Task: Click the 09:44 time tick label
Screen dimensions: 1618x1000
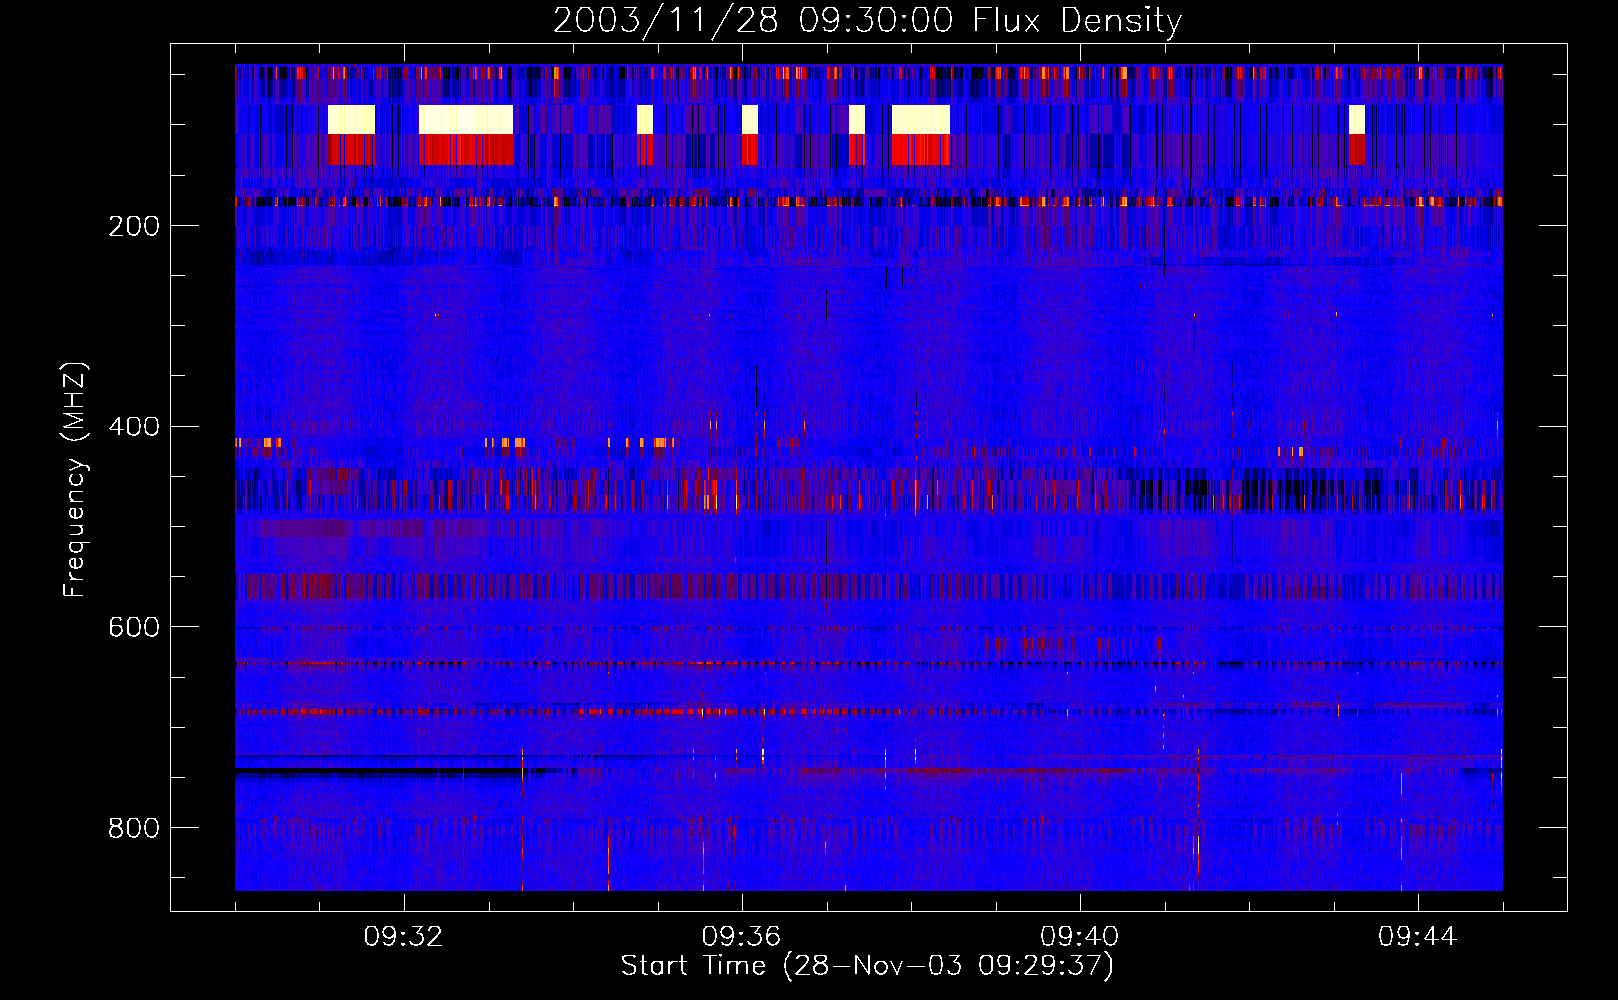Action: click(x=1418, y=937)
